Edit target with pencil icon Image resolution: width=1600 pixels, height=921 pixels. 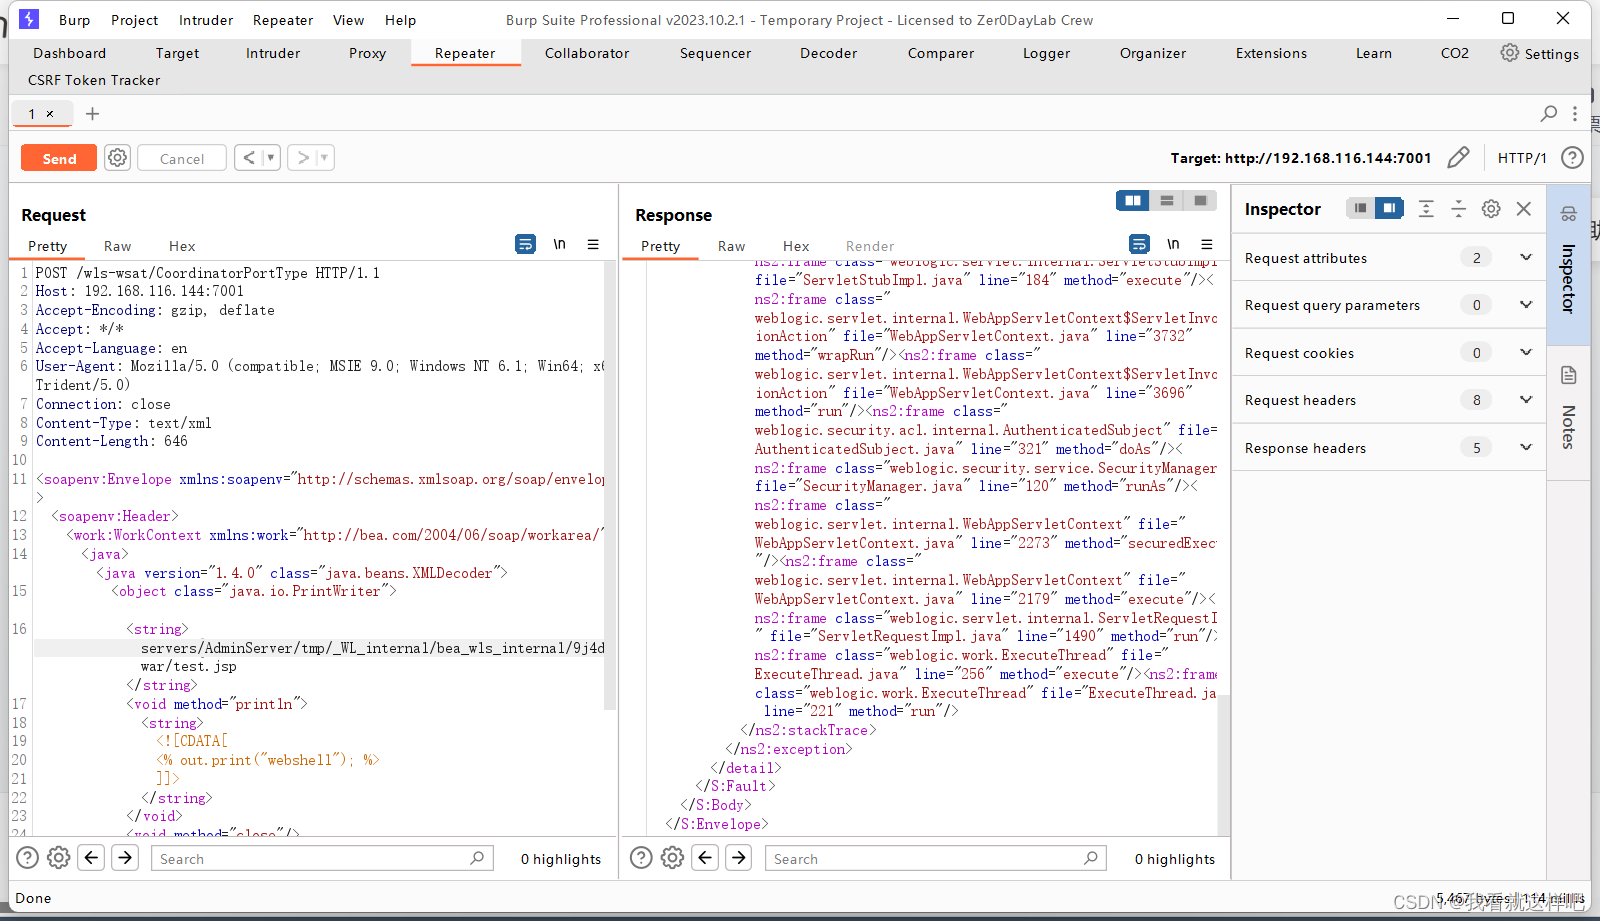[1459, 157]
